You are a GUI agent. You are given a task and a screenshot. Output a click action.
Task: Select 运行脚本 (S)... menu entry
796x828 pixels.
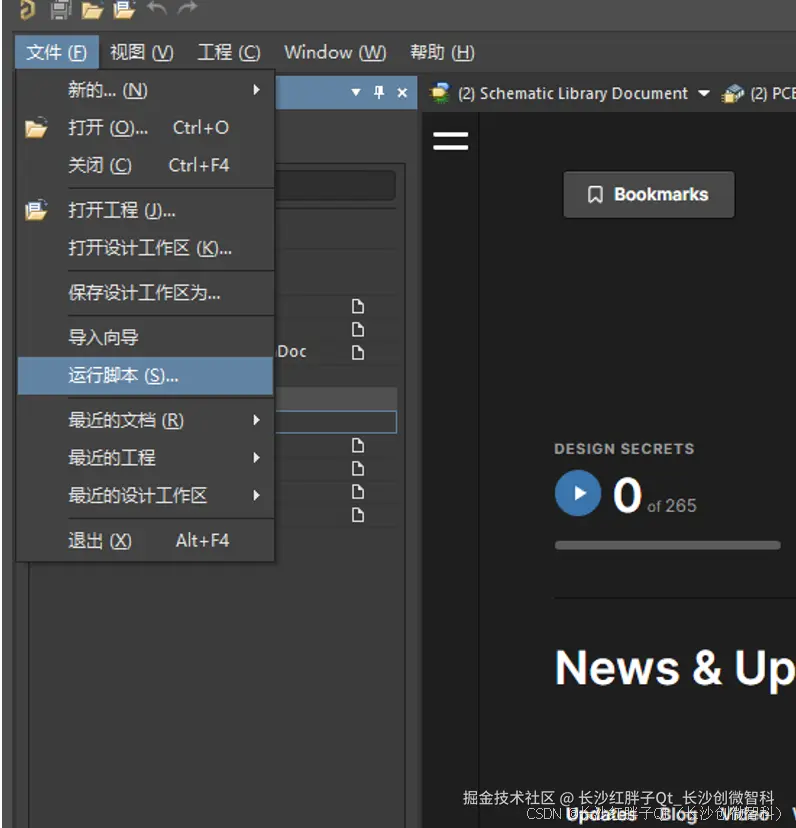click(x=145, y=375)
